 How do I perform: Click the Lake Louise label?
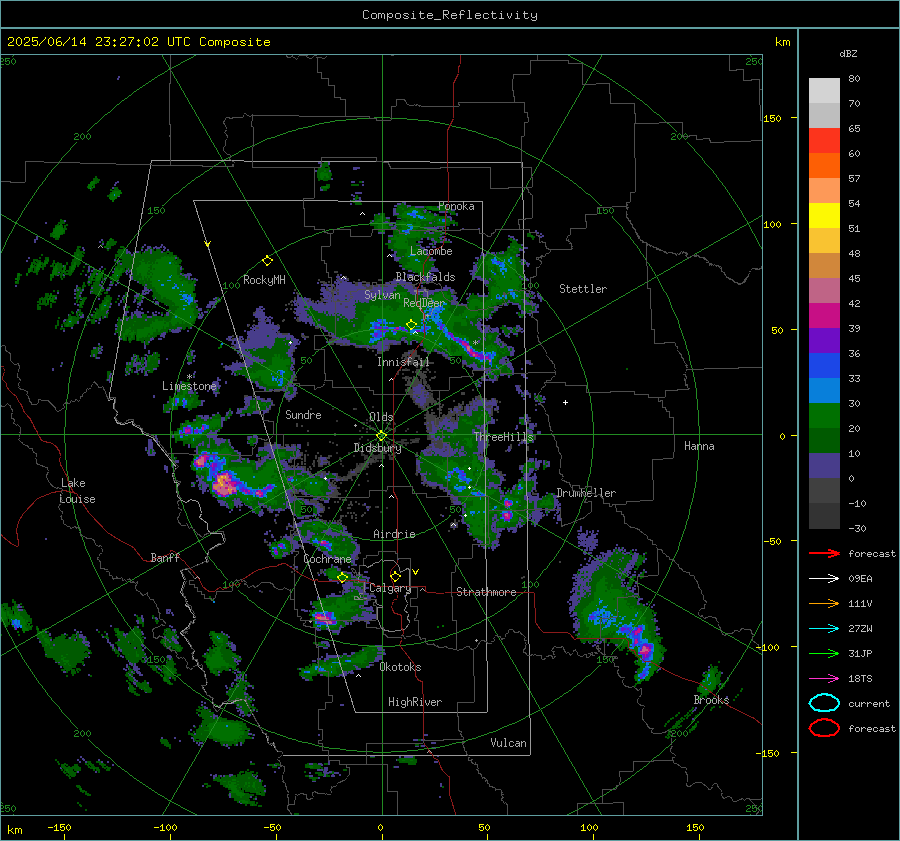(77, 491)
